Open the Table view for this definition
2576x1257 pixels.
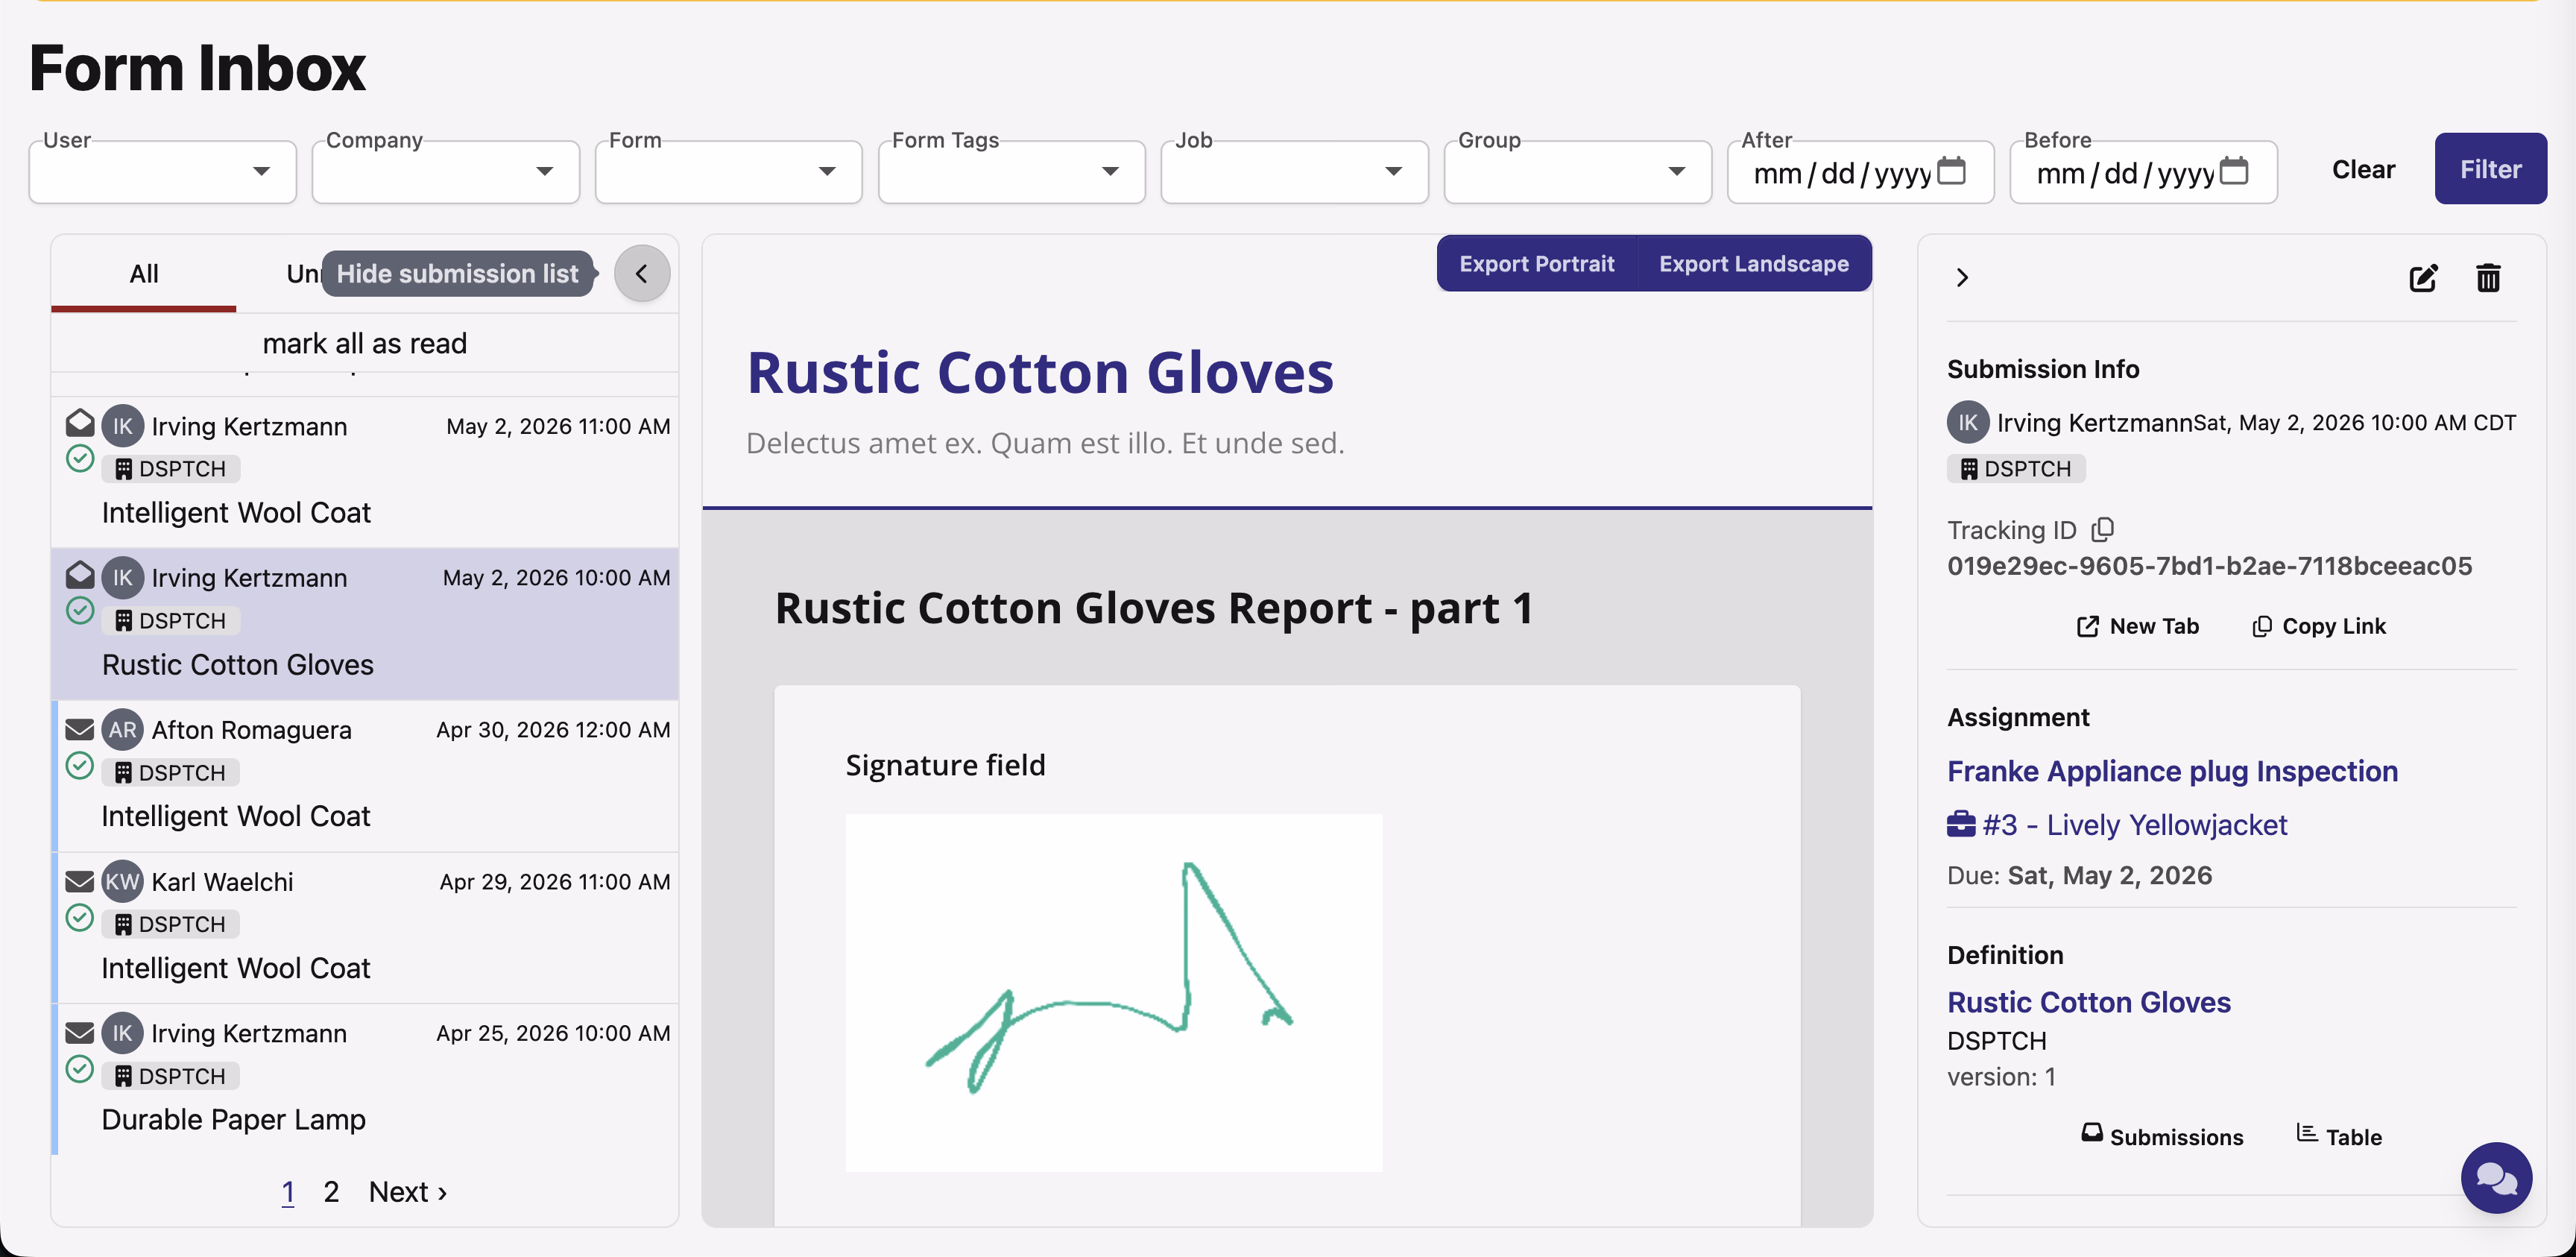2339,1136
